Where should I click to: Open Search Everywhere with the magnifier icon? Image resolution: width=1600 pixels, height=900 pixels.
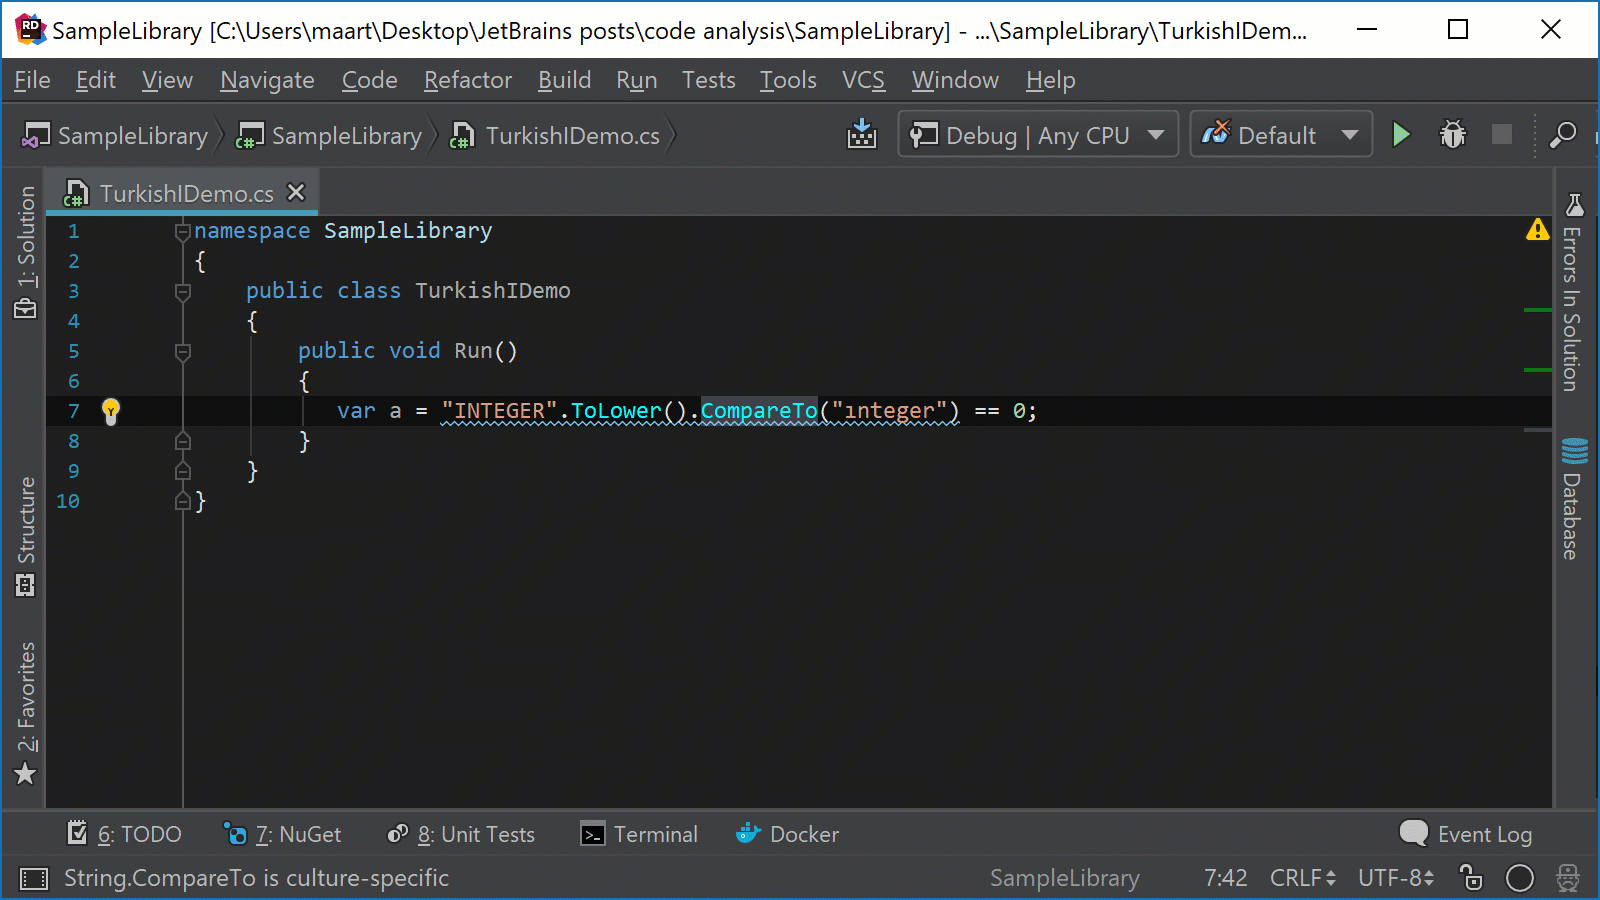[1563, 134]
